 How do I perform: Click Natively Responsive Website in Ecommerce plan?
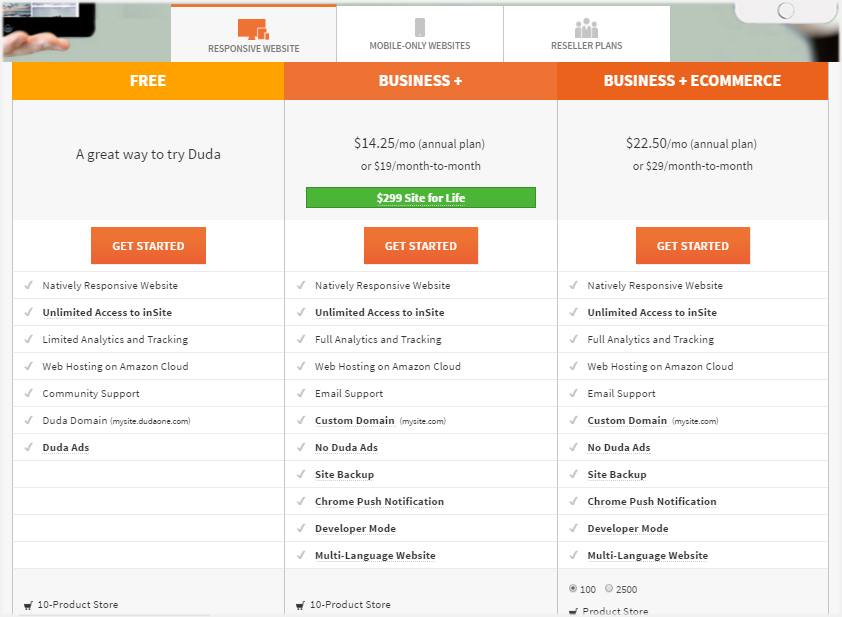655,286
